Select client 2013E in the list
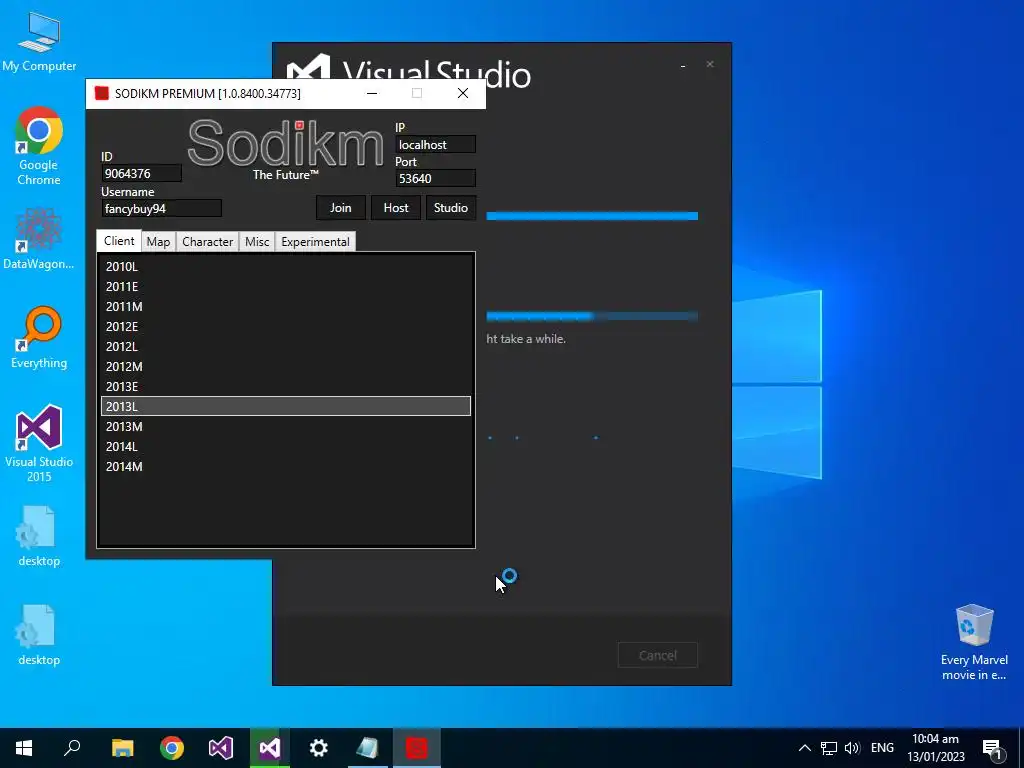The width and height of the screenshot is (1024, 768). 286,387
